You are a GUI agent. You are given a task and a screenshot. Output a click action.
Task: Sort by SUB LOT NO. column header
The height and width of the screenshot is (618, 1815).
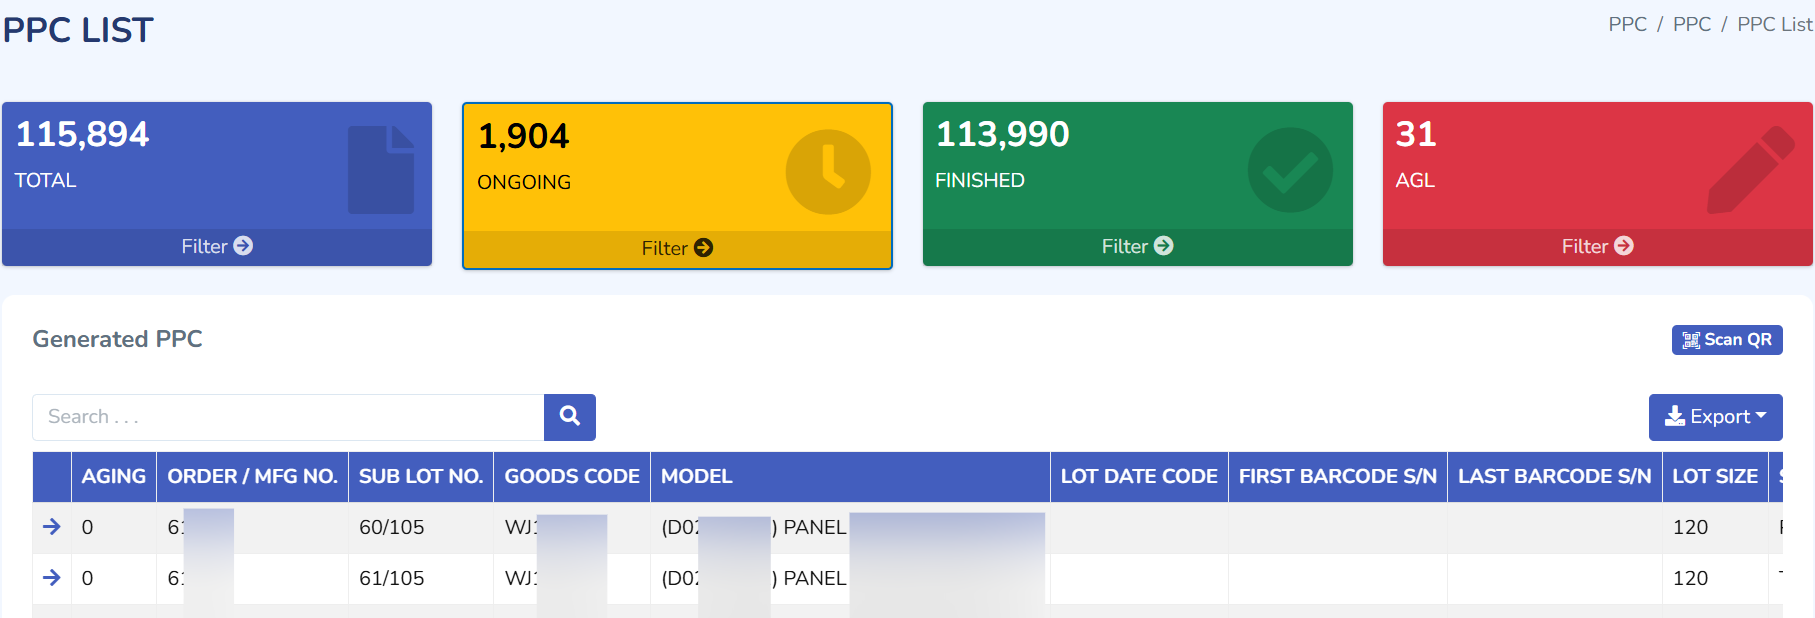[421, 477]
